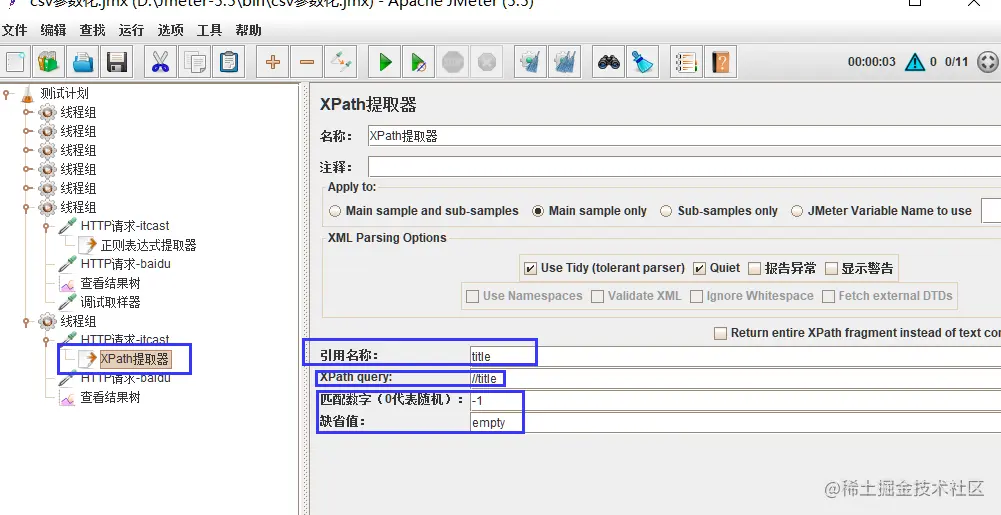This screenshot has height=515, width=1001.
Task: Open the 运行 menu
Action: click(x=132, y=30)
